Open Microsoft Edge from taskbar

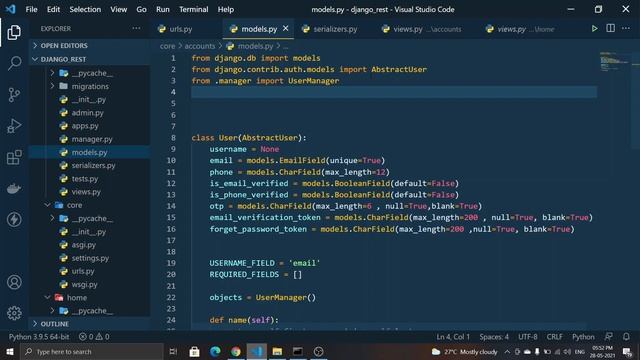click(215, 351)
